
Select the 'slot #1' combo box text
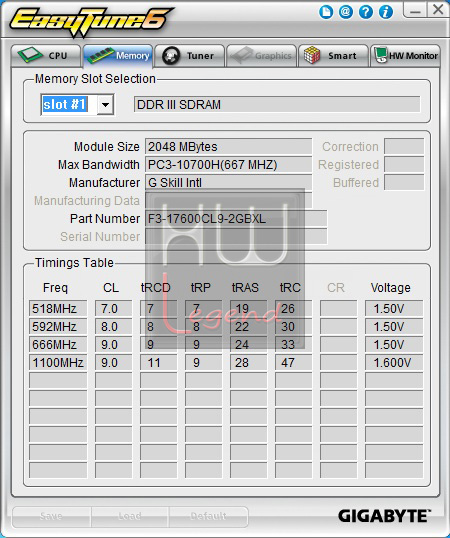65,104
